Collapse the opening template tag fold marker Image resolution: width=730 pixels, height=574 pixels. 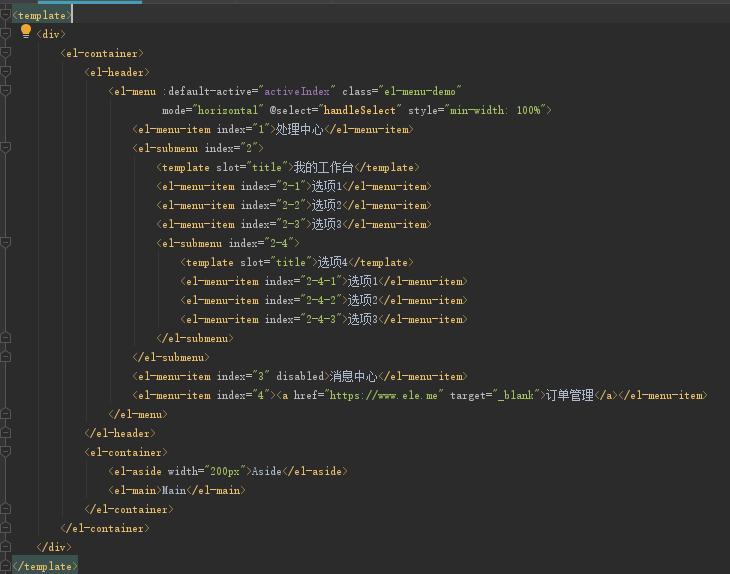[6, 15]
